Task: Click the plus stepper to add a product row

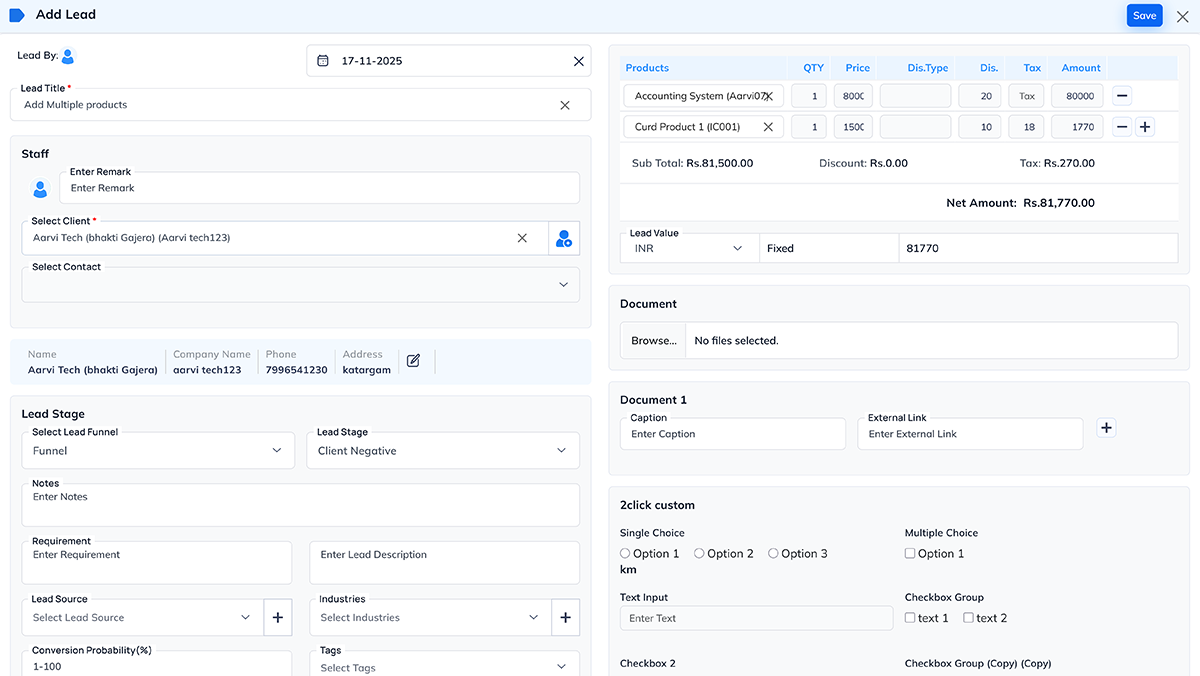Action: pyautogui.click(x=1144, y=126)
